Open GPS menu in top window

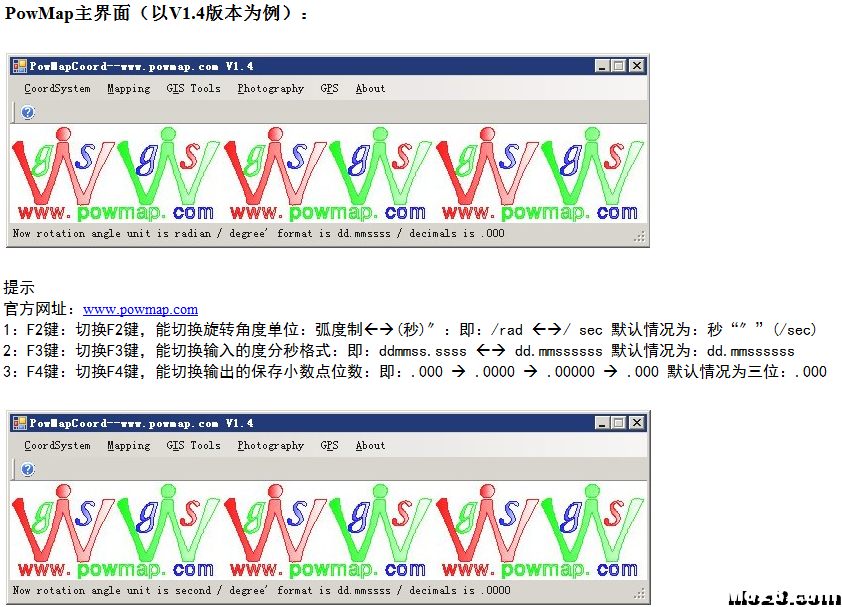coord(329,89)
